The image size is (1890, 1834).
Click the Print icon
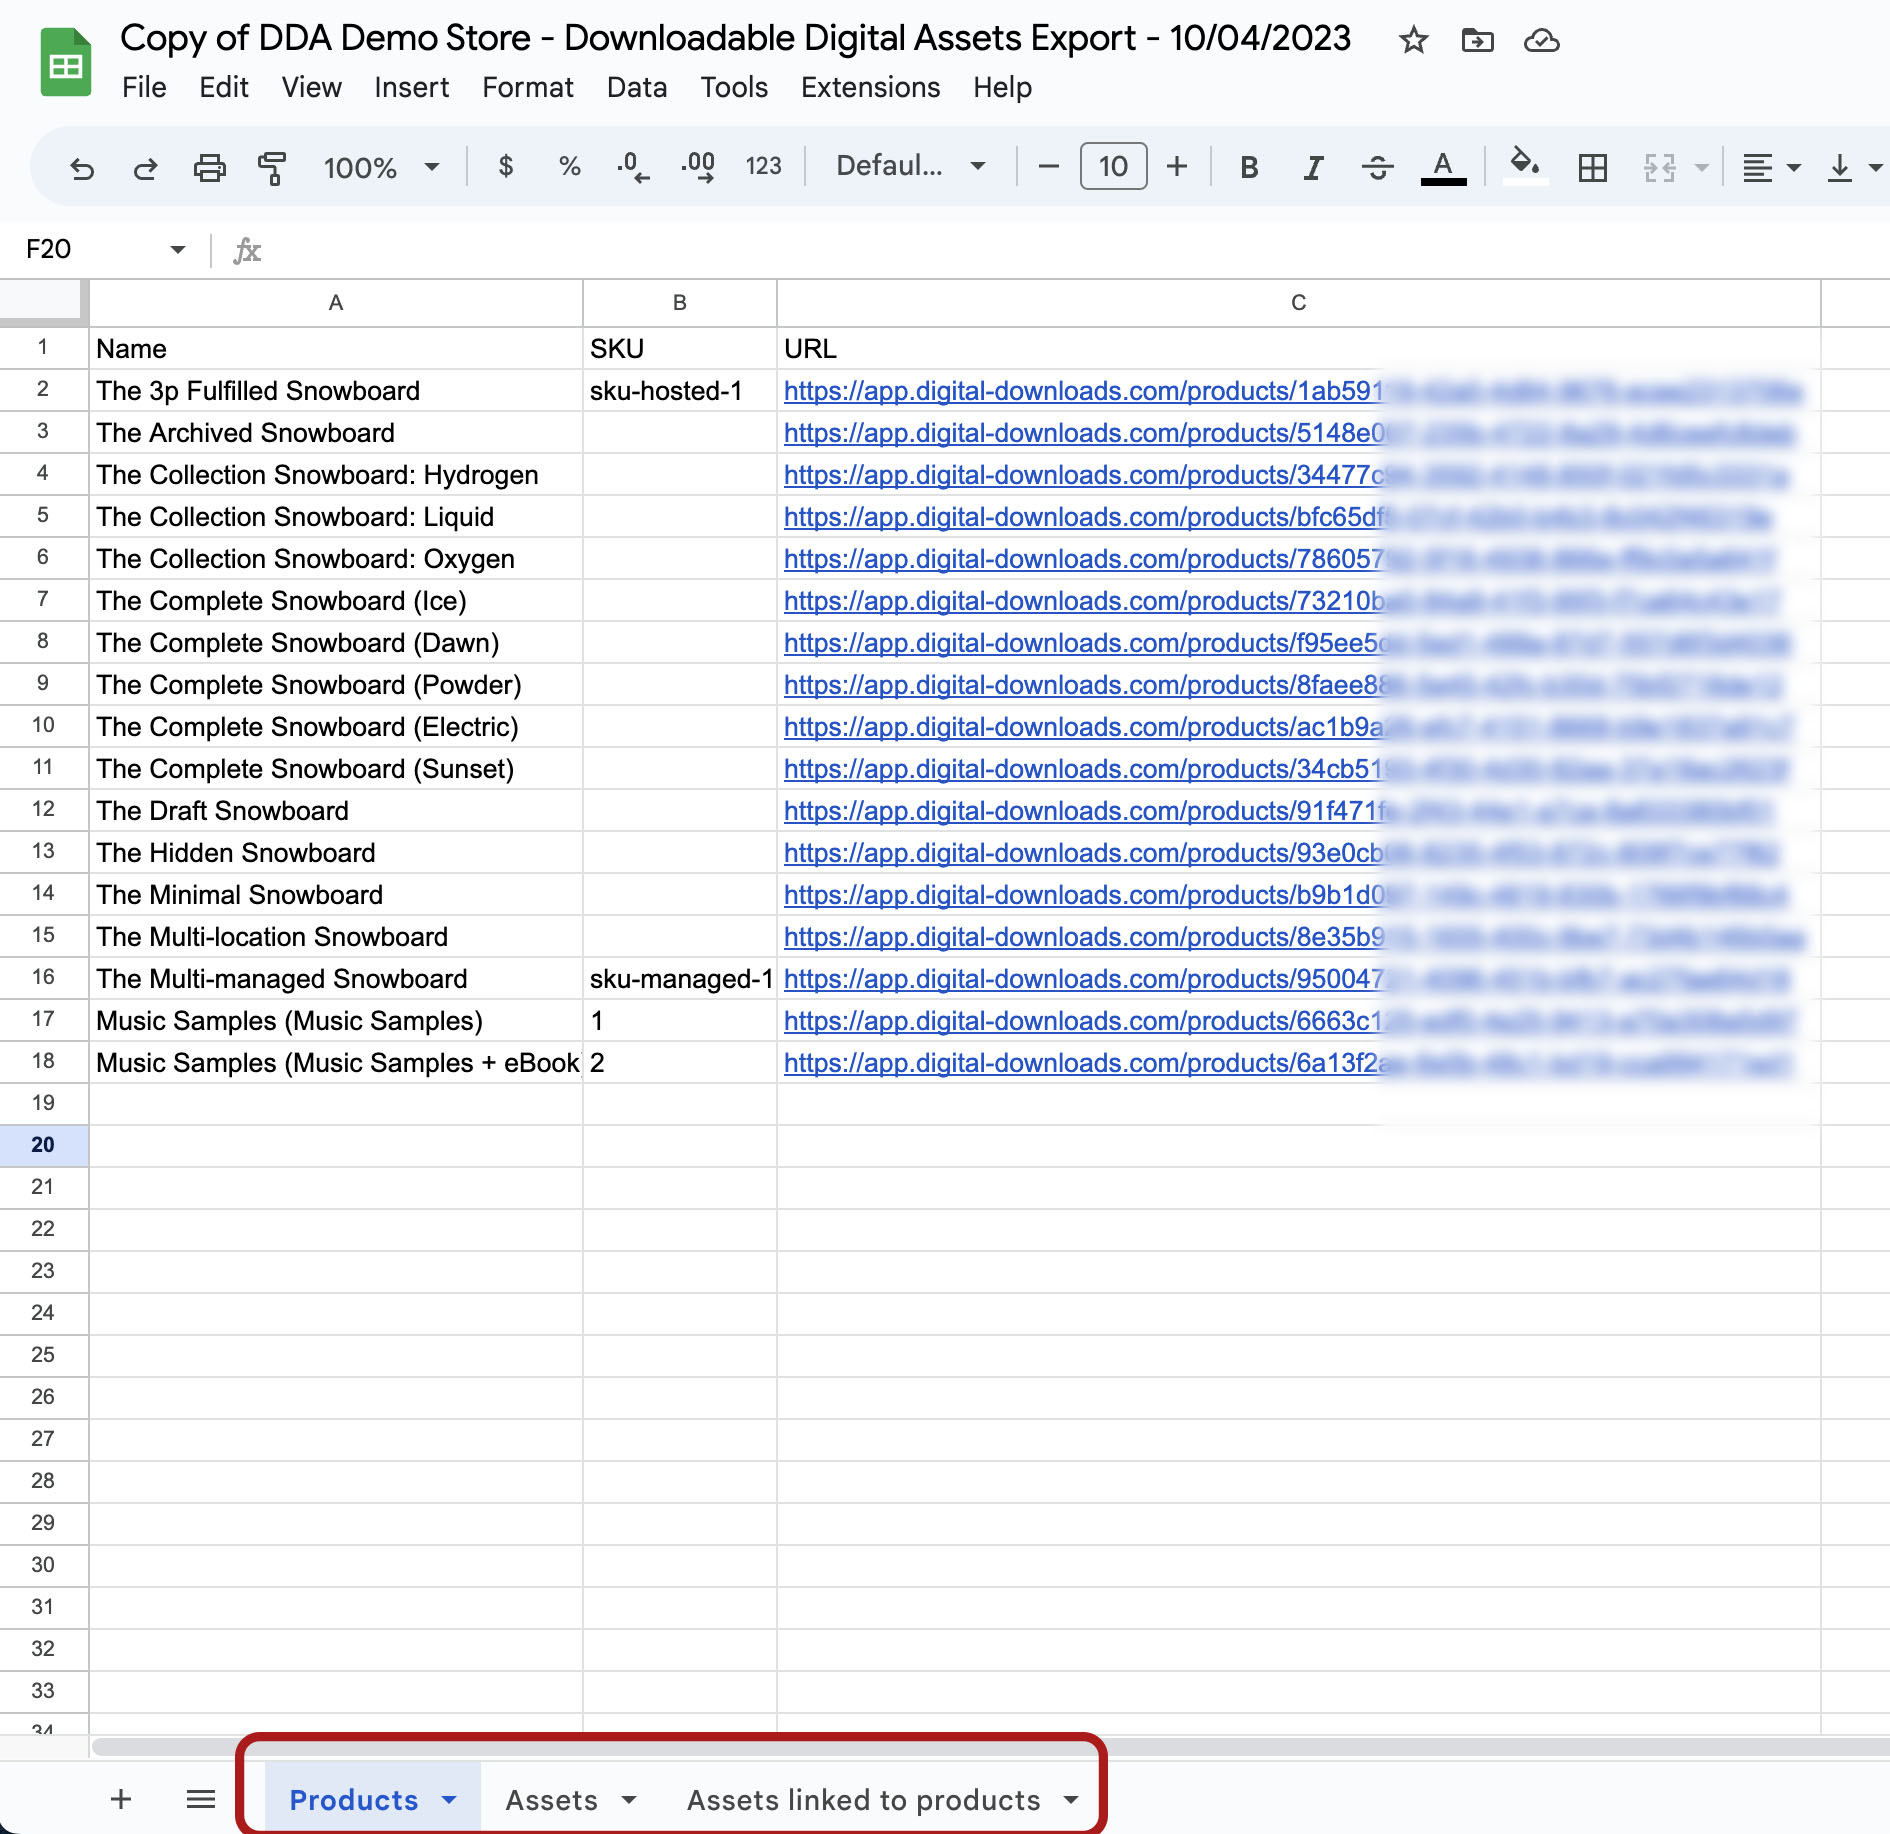[x=209, y=168]
